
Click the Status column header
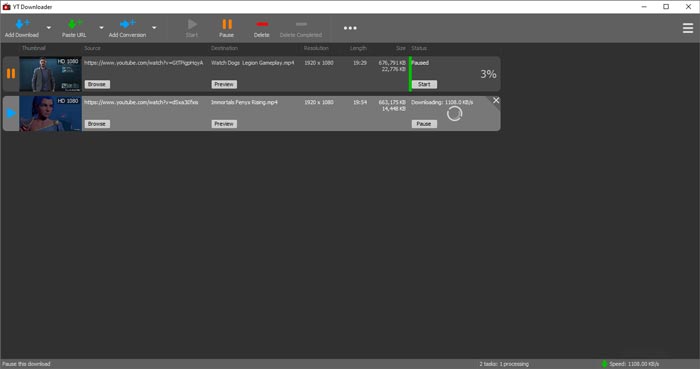coord(419,48)
